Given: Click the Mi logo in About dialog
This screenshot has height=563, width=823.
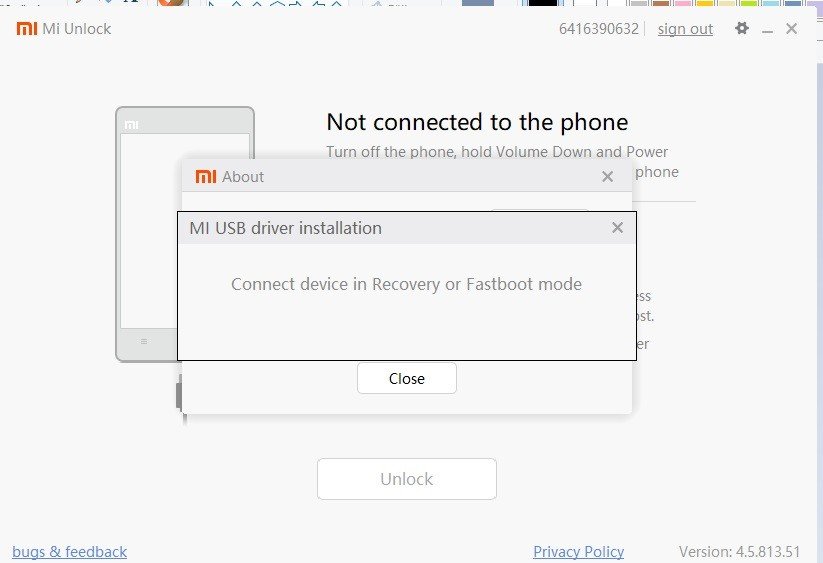Looking at the screenshot, I should pyautogui.click(x=206, y=176).
